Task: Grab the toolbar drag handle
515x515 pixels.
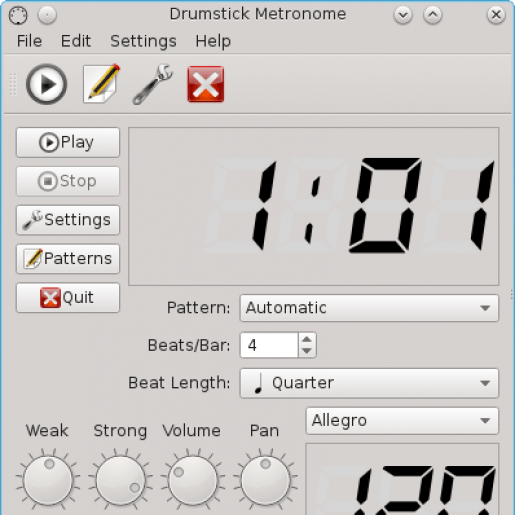Action: [x=13, y=84]
